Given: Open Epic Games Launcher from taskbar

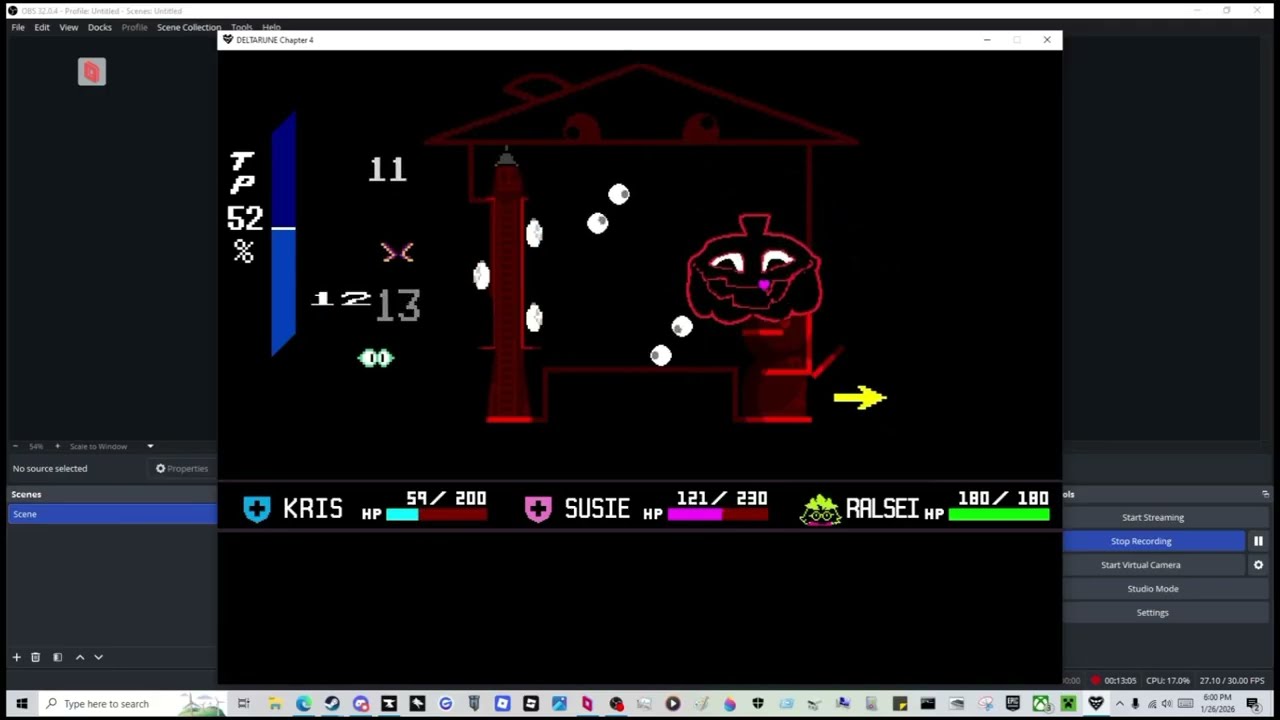Looking at the screenshot, I should pyautogui.click(x=1013, y=704).
